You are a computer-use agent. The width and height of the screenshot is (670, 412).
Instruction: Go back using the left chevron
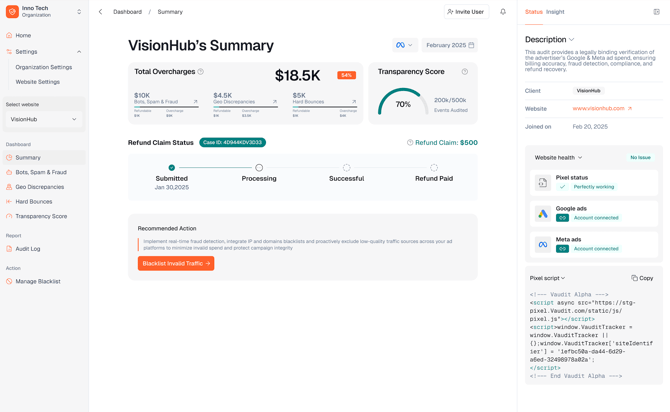point(100,12)
